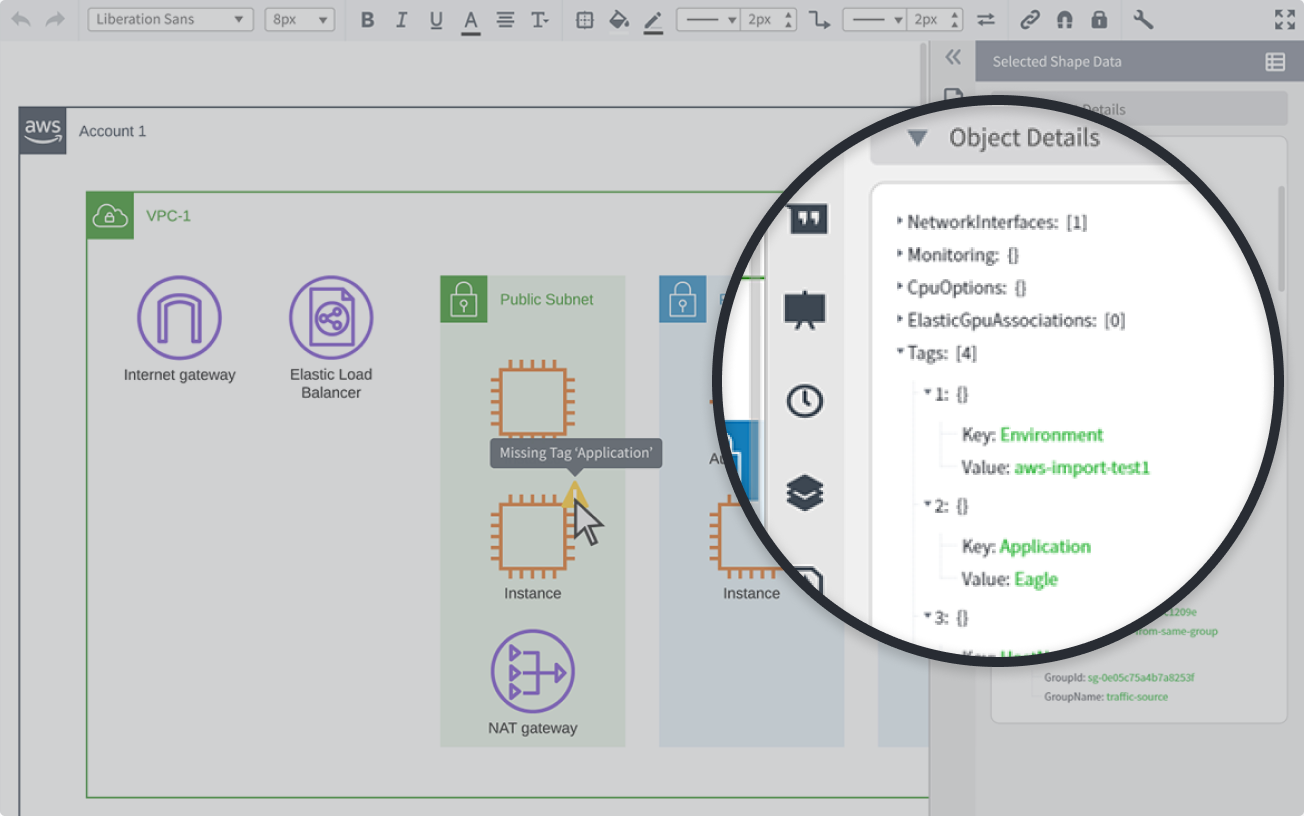Click the text color icon
Image resolution: width=1304 pixels, height=816 pixels.
pyautogui.click(x=471, y=20)
